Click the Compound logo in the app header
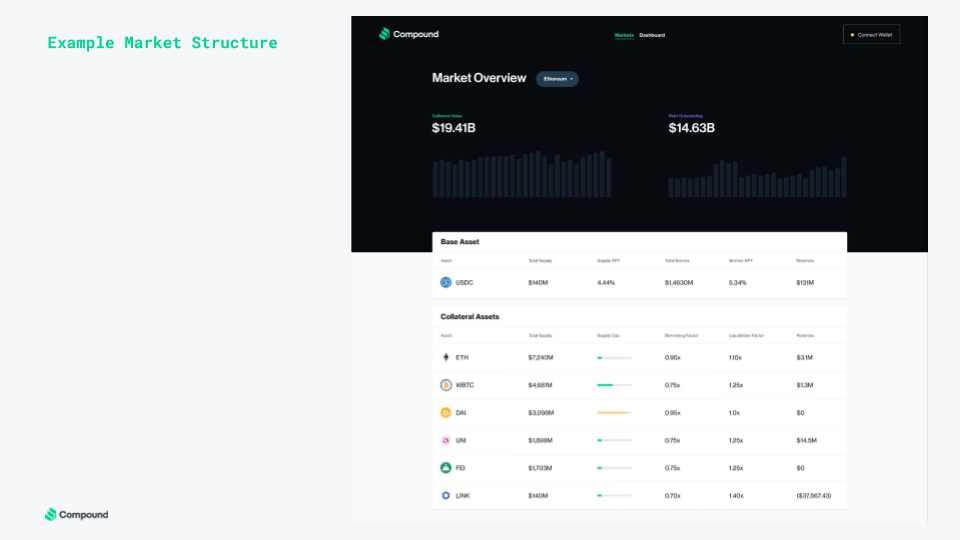 pyautogui.click(x=408, y=34)
